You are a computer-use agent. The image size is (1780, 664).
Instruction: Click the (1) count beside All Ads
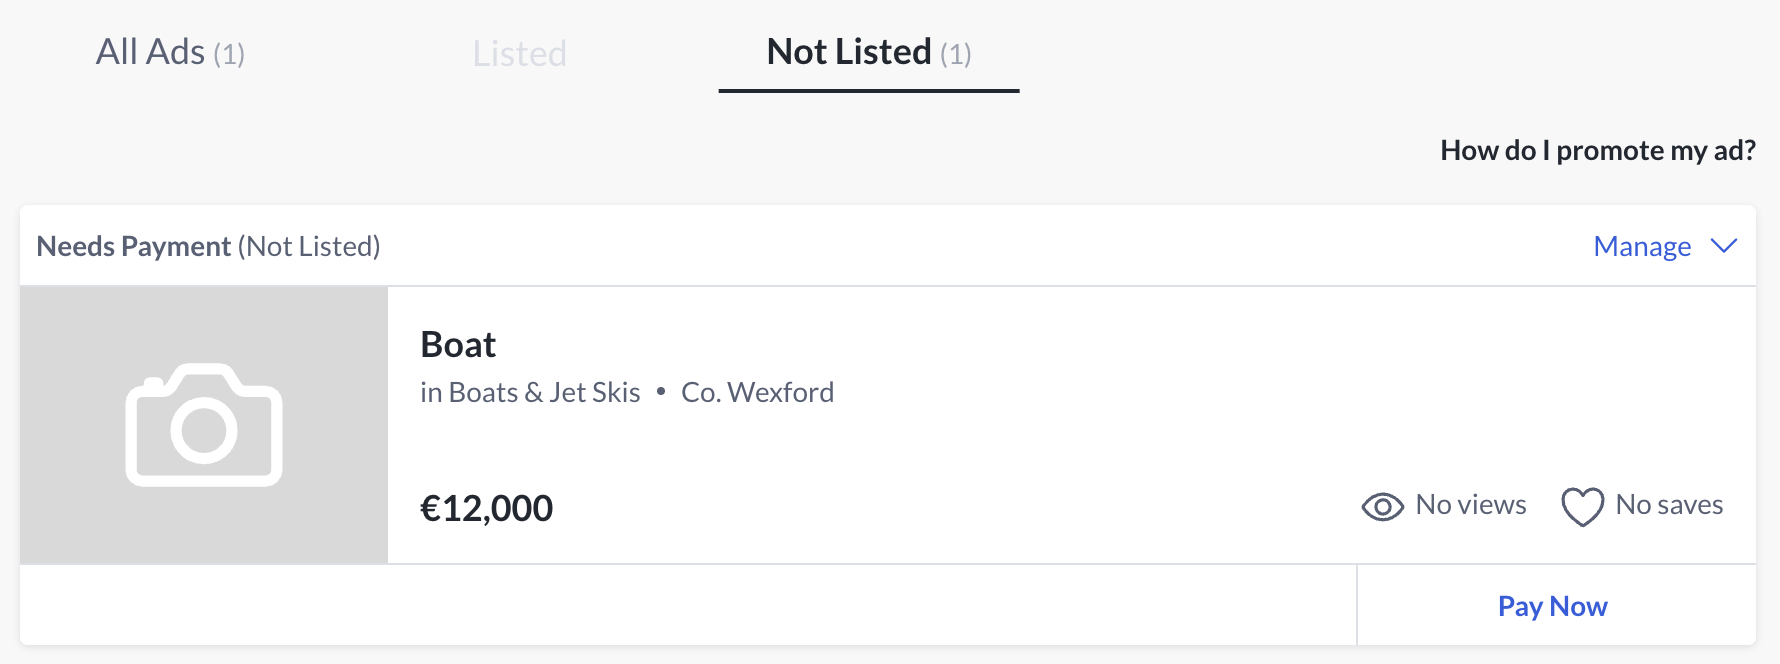point(229,54)
